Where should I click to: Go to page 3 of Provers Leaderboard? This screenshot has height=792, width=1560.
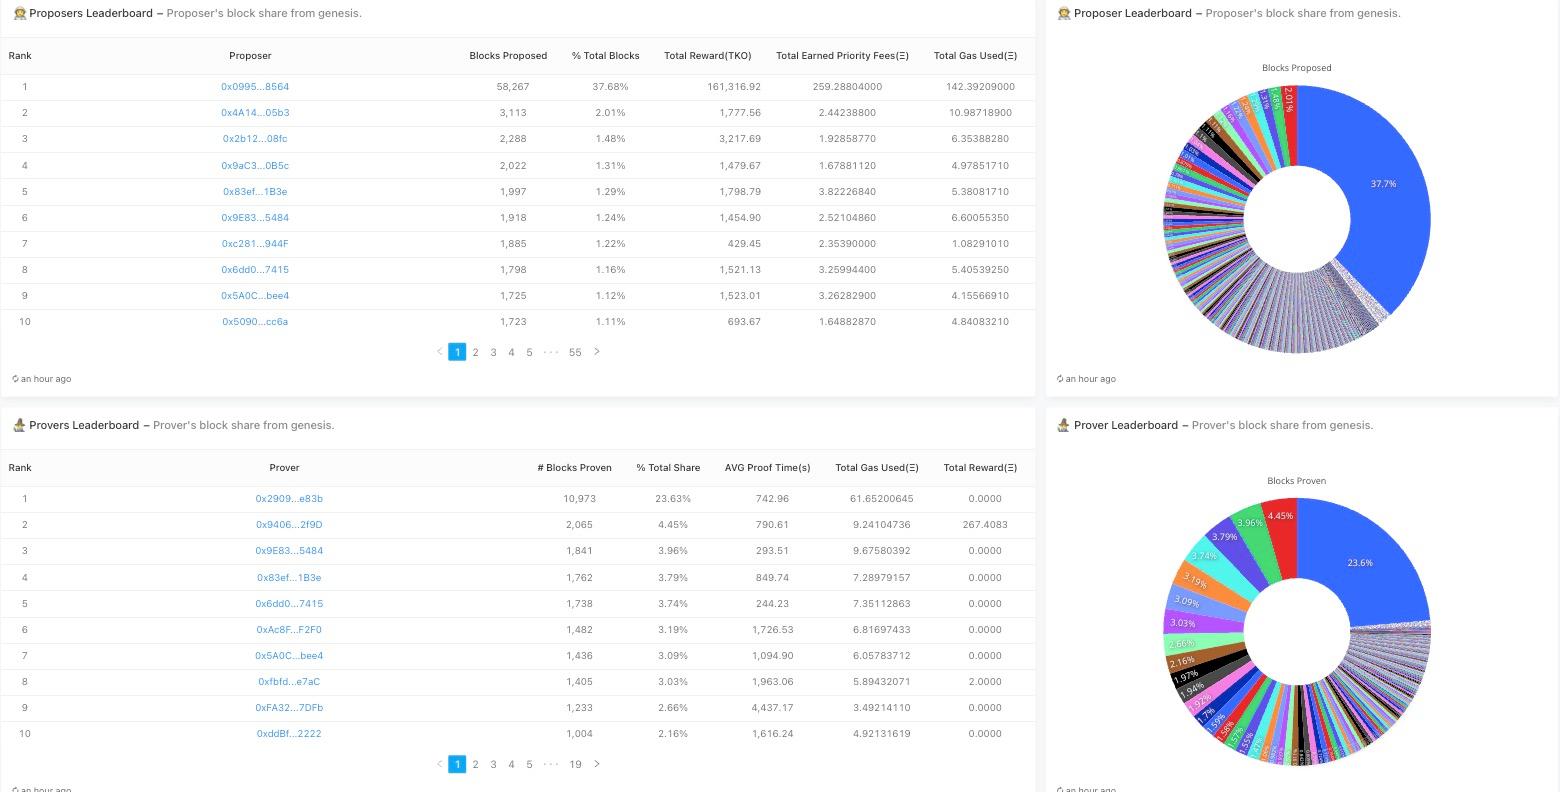tap(493, 764)
